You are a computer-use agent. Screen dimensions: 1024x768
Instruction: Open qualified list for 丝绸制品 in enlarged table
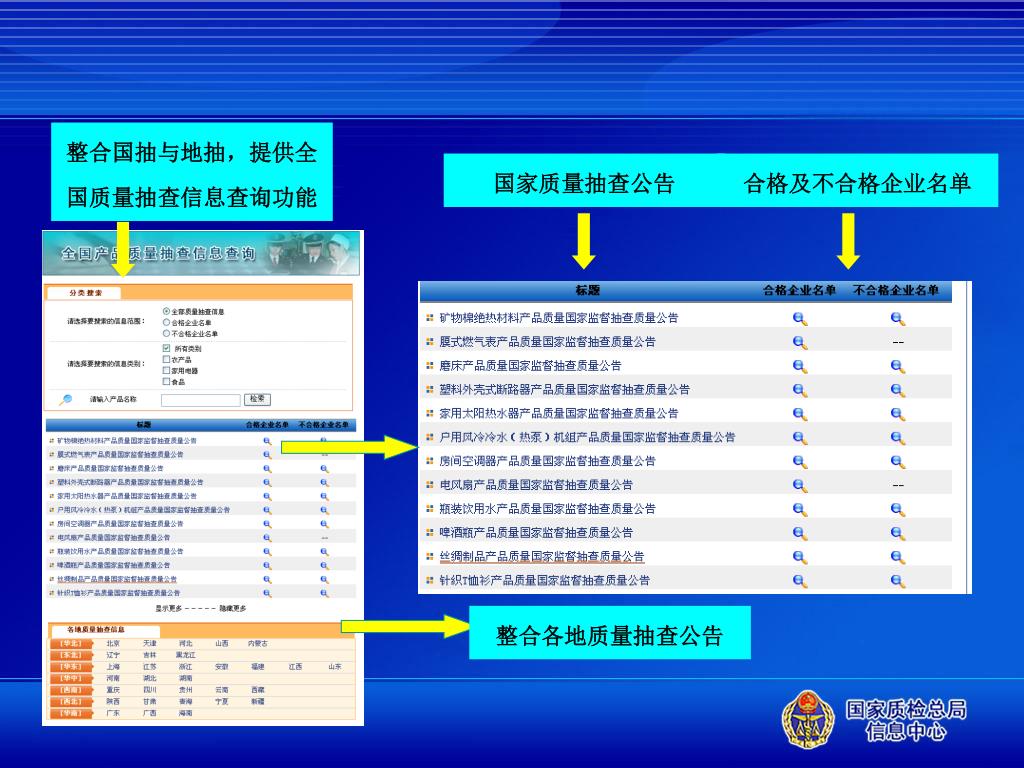point(800,557)
